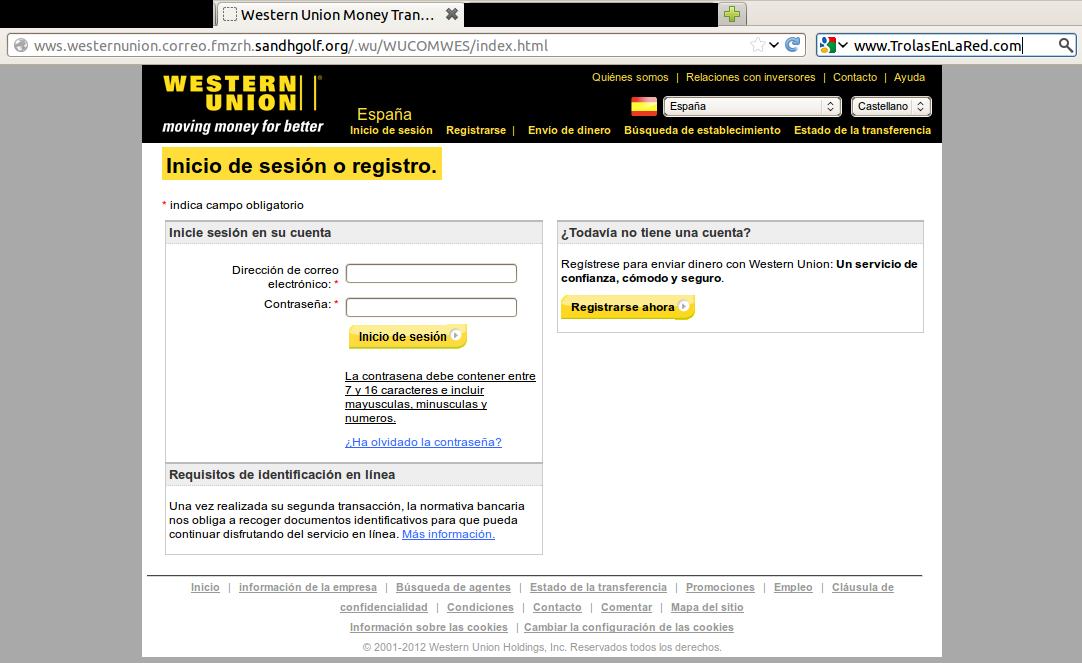
Task: Open the Ayuda link
Action: (909, 77)
